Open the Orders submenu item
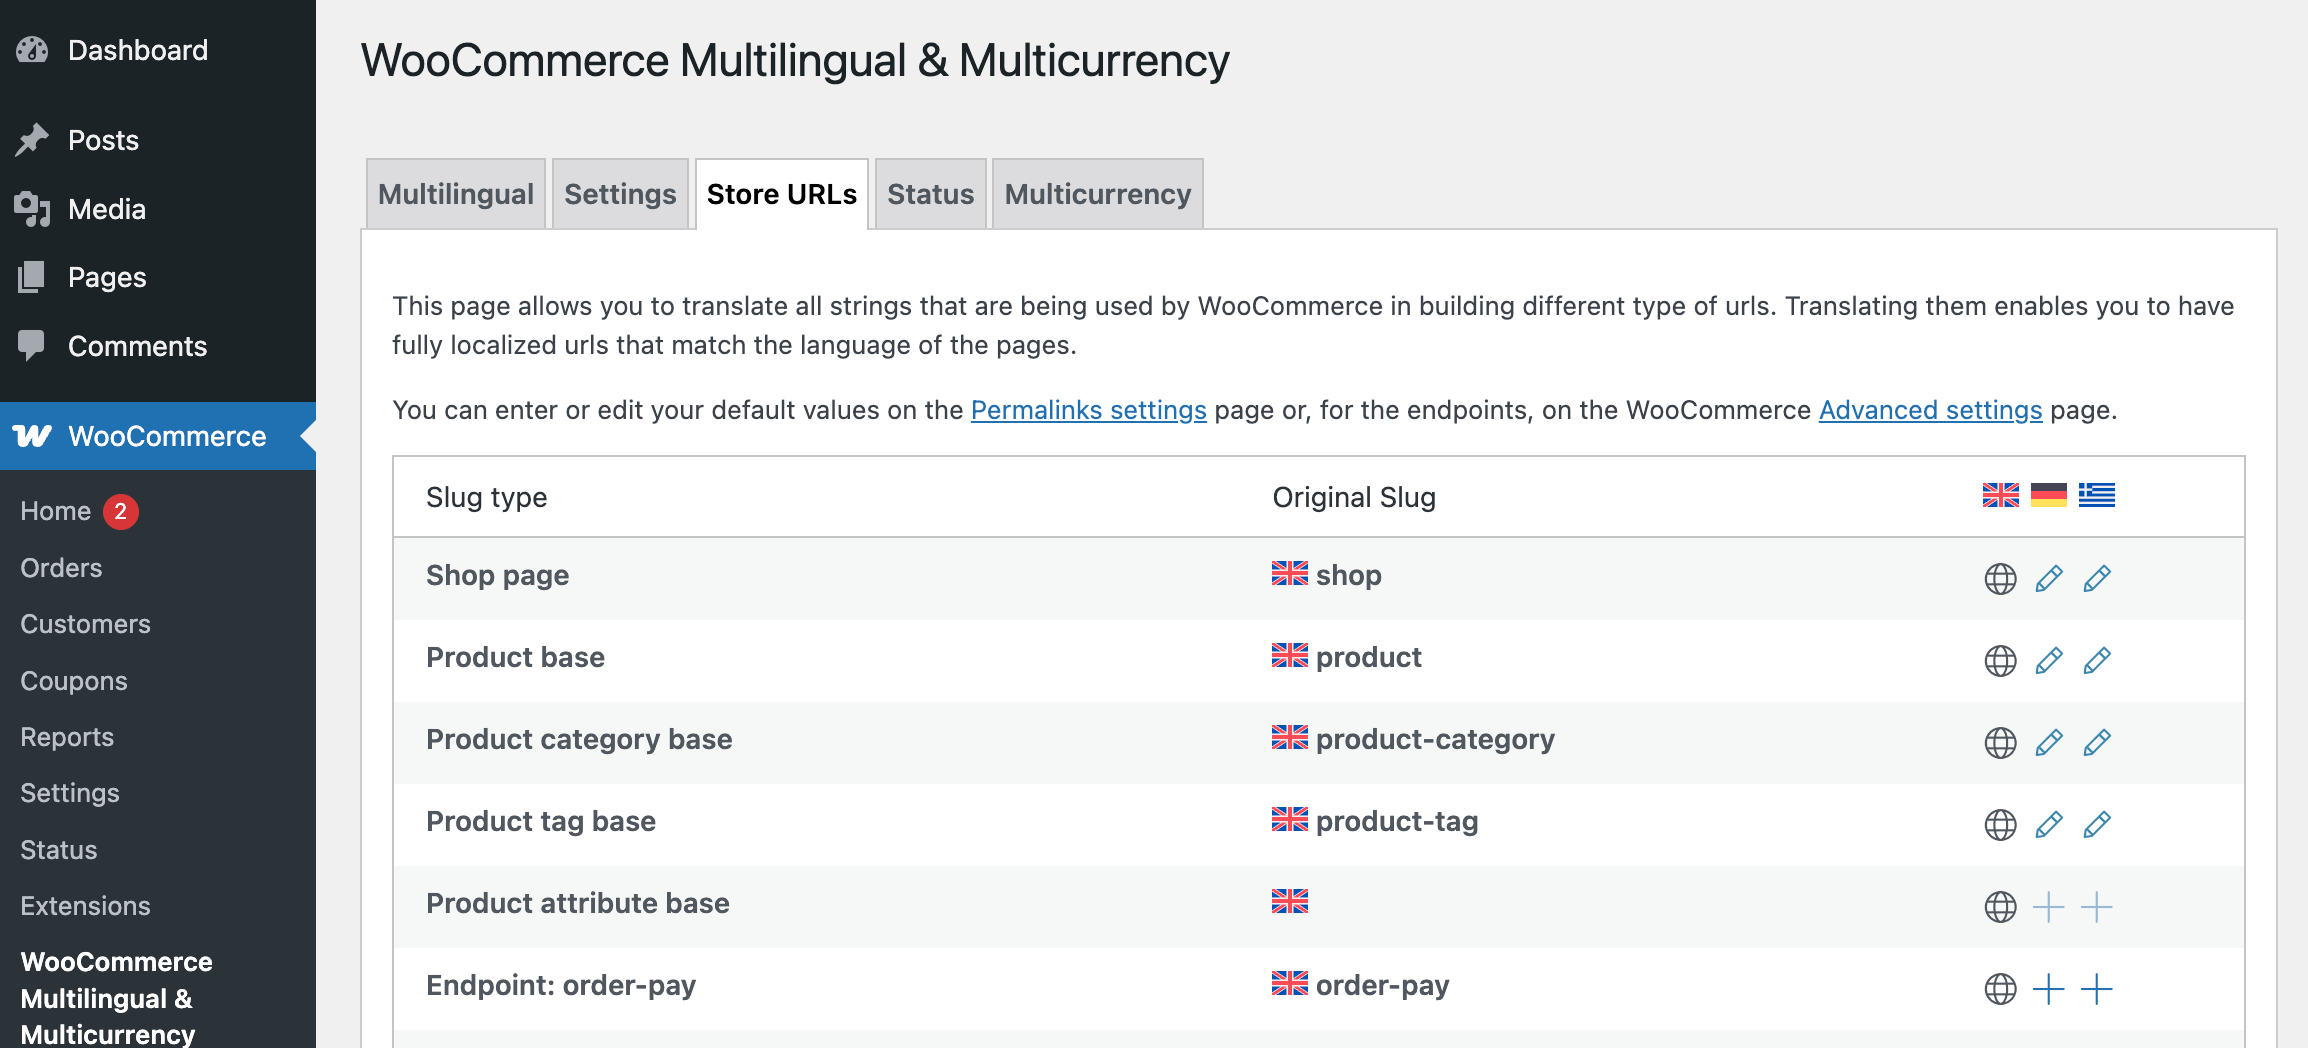Image resolution: width=2308 pixels, height=1048 pixels. coord(61,568)
